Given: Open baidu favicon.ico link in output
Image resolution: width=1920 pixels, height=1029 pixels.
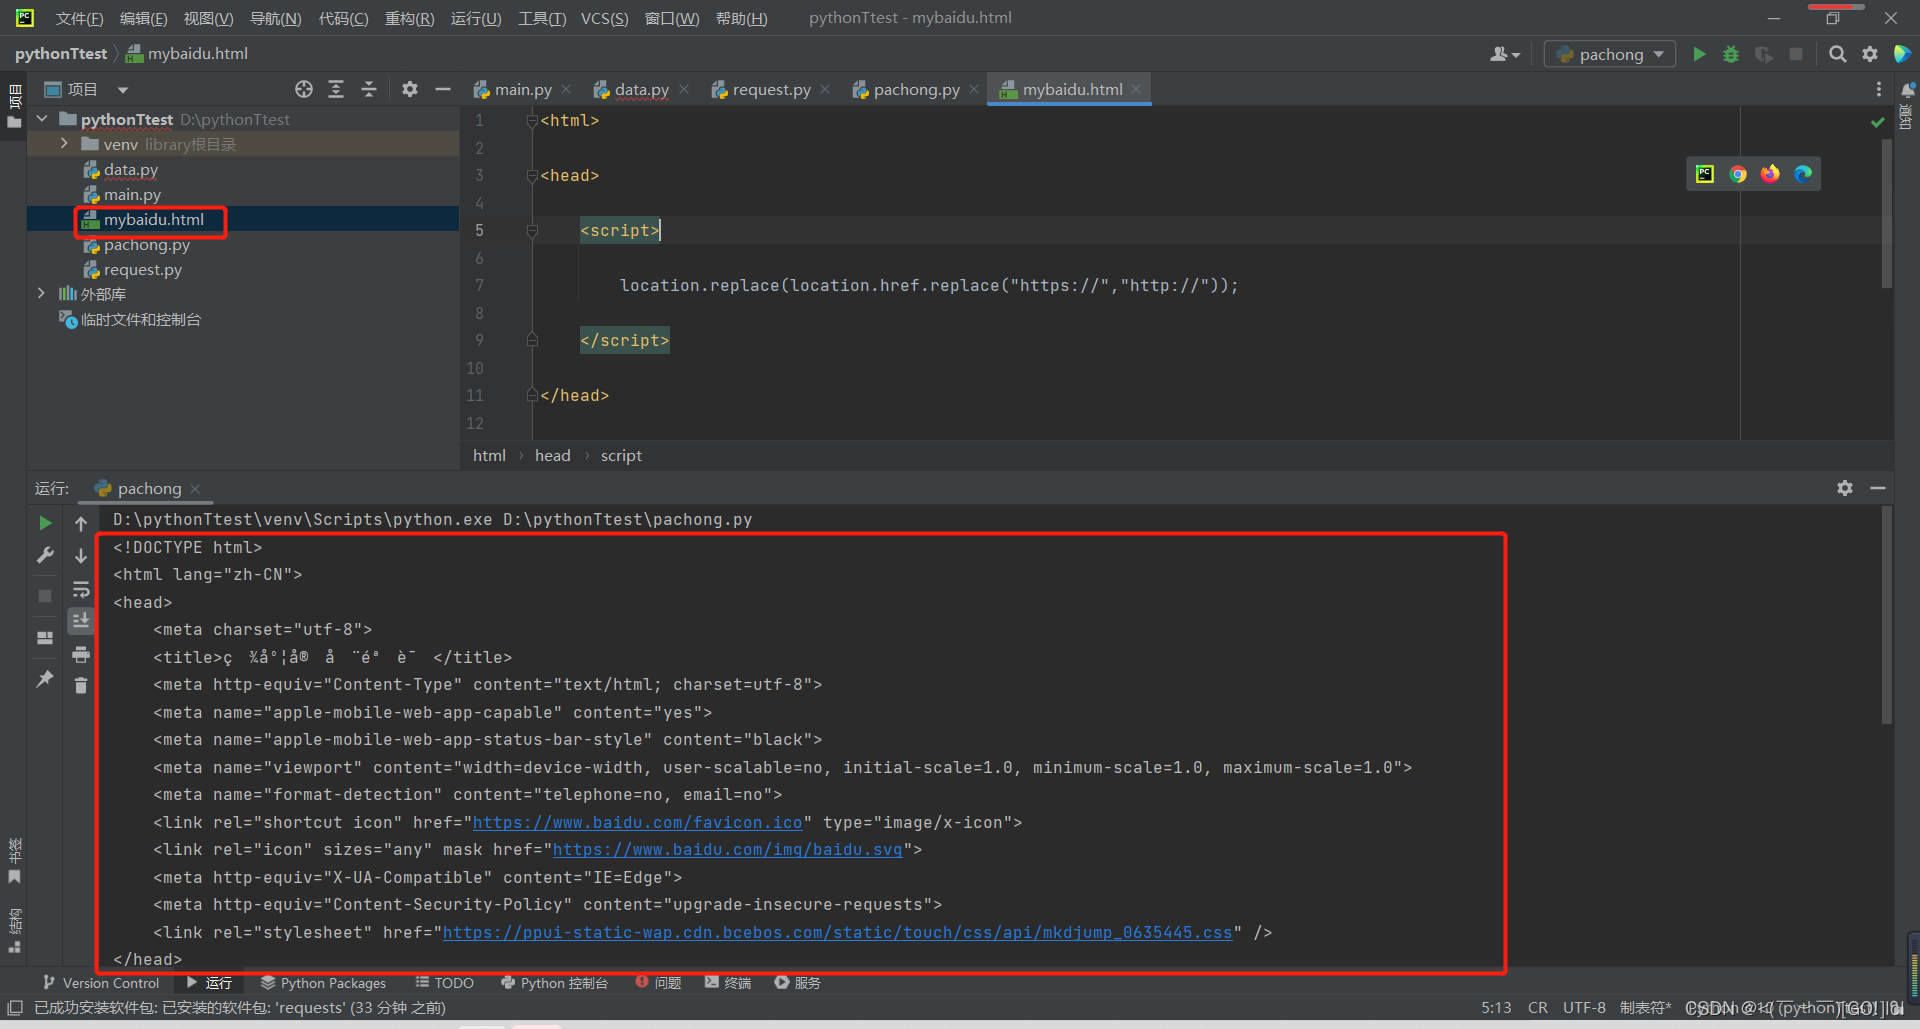Looking at the screenshot, I should 637,822.
